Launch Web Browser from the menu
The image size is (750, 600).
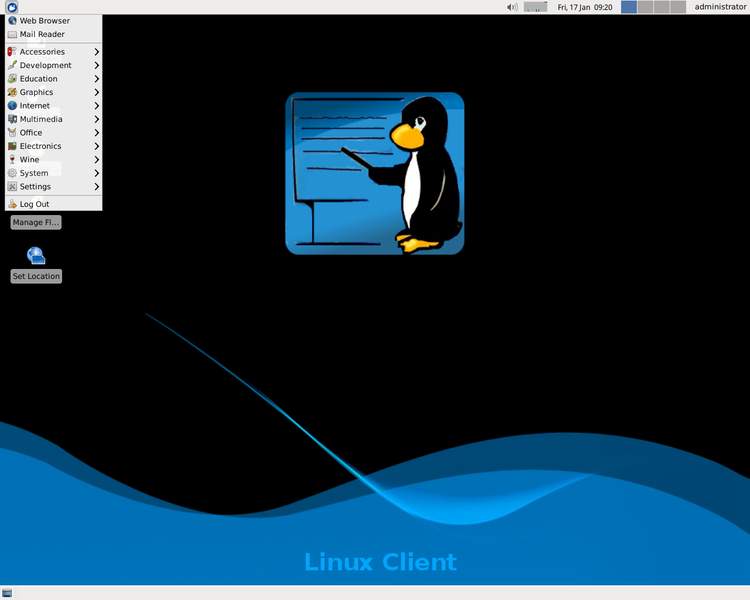(54, 21)
